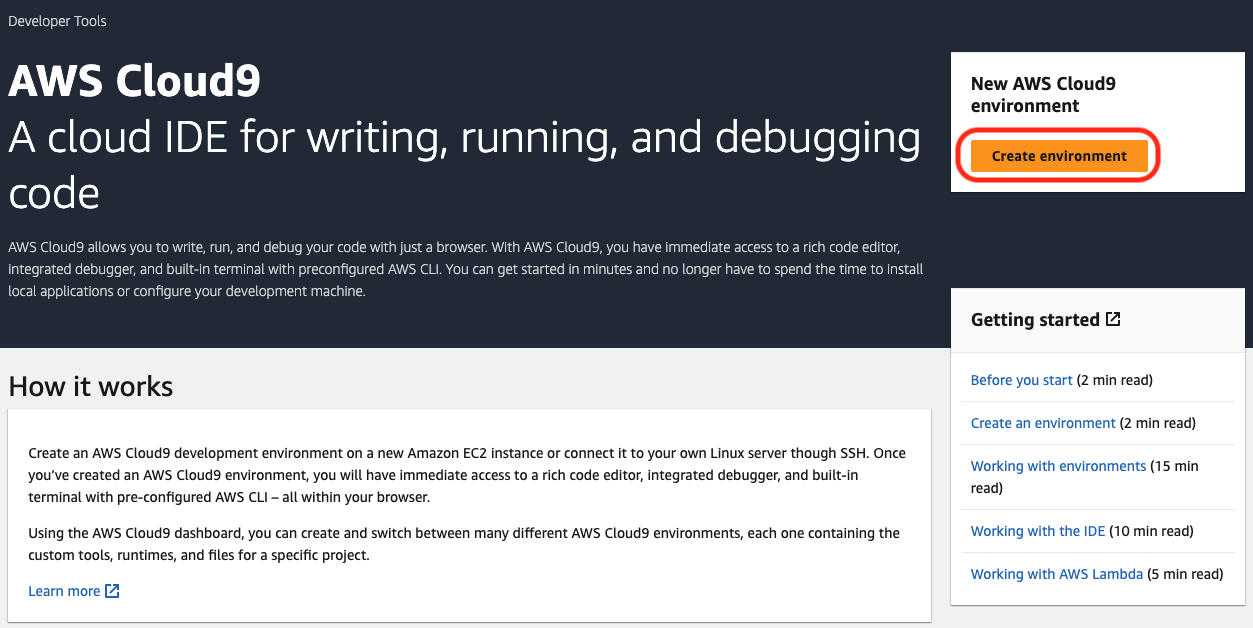Click external link icon next to Learn more

click(112, 591)
